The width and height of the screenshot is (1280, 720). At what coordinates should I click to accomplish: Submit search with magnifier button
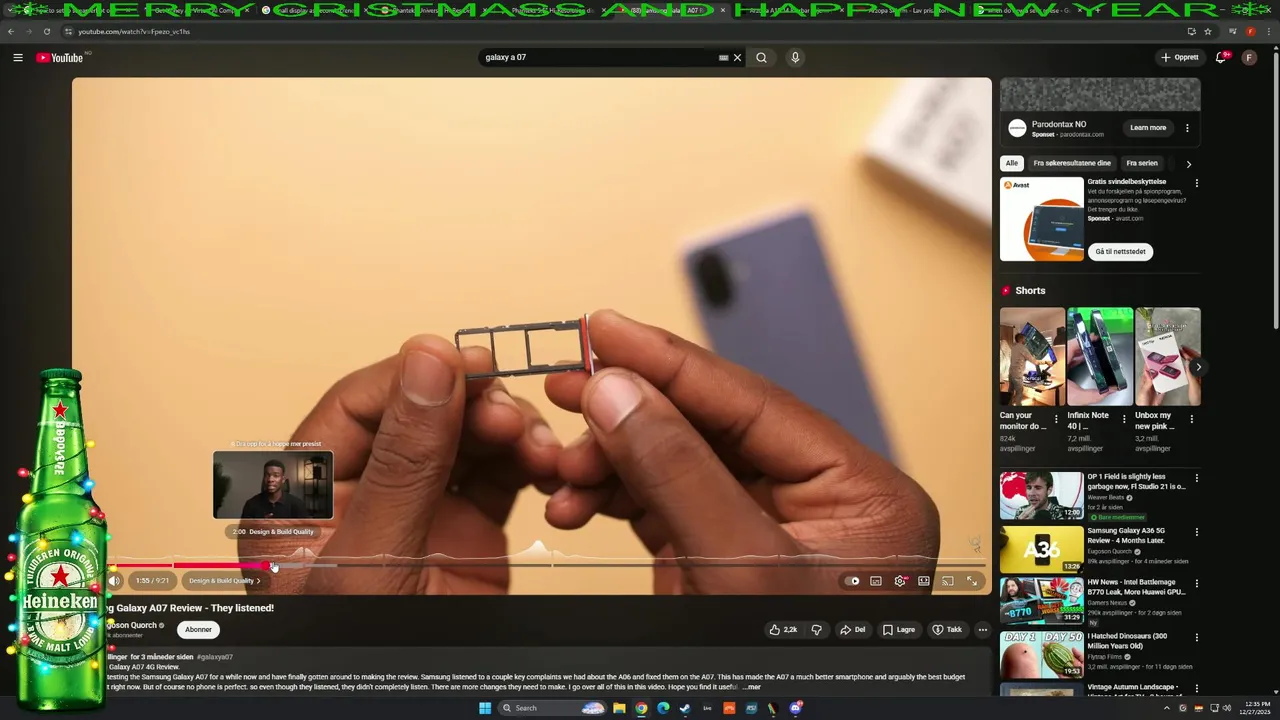[x=761, y=58]
